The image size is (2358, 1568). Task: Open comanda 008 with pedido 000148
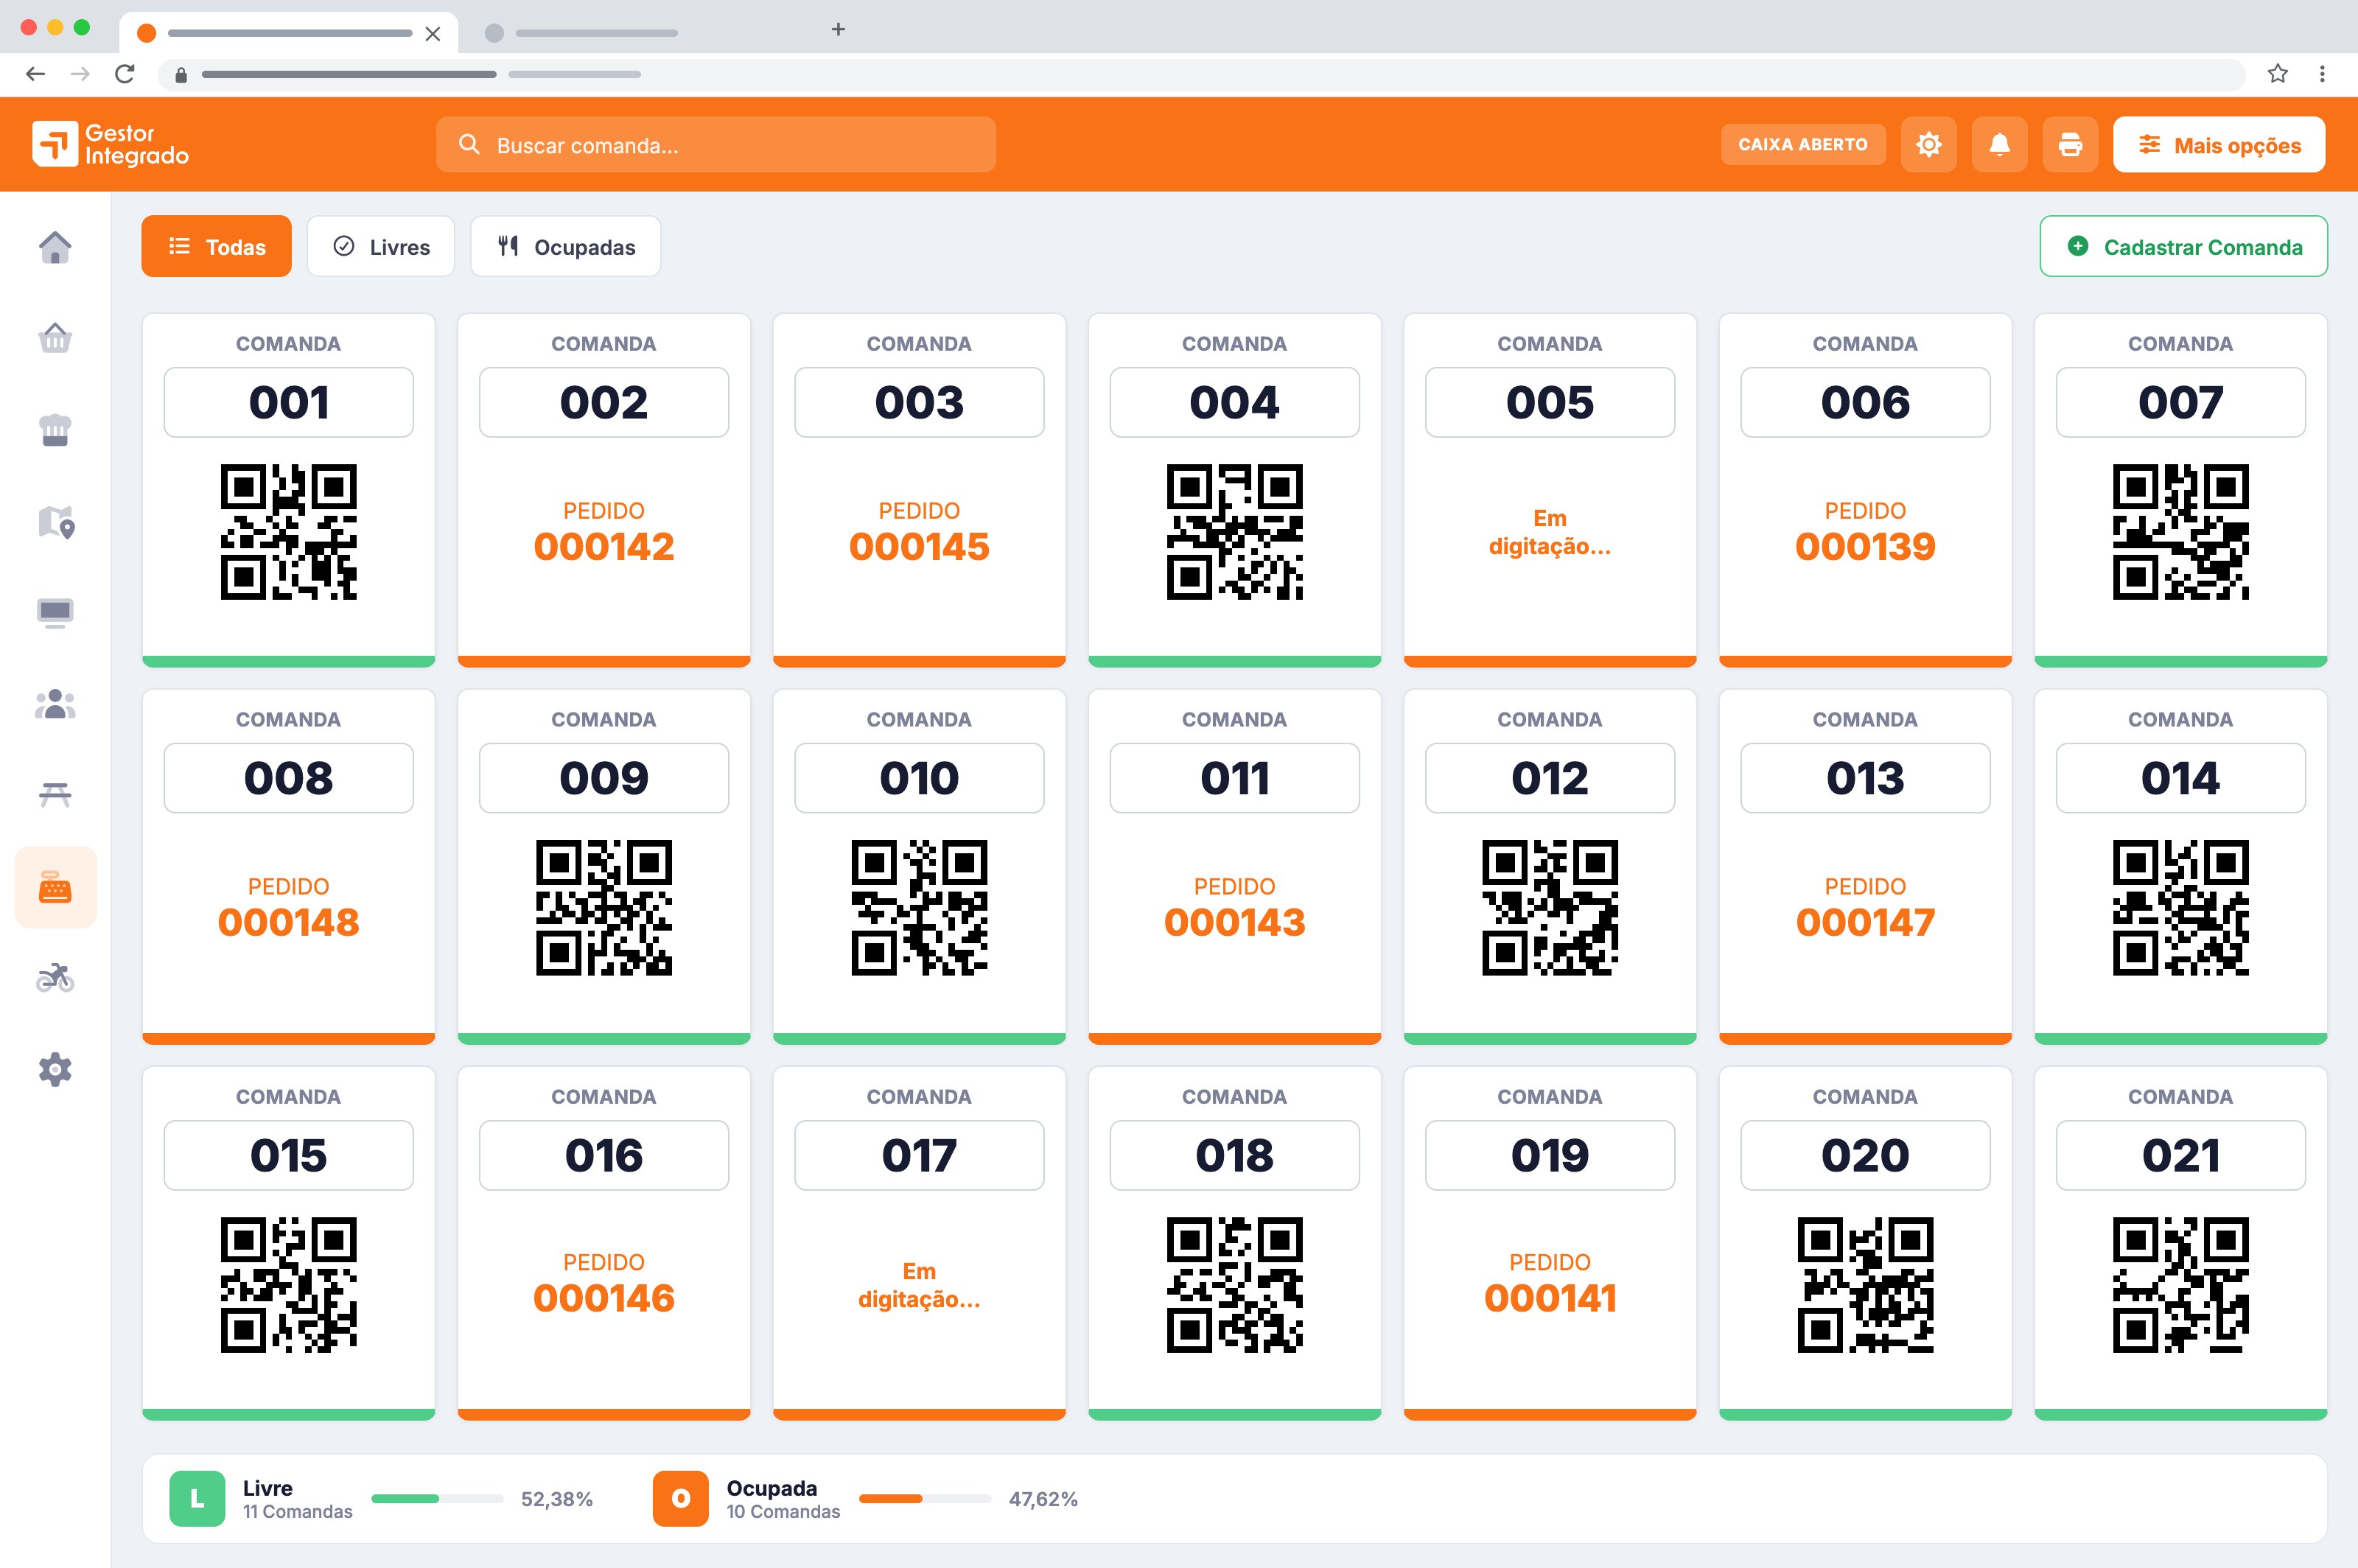click(288, 866)
